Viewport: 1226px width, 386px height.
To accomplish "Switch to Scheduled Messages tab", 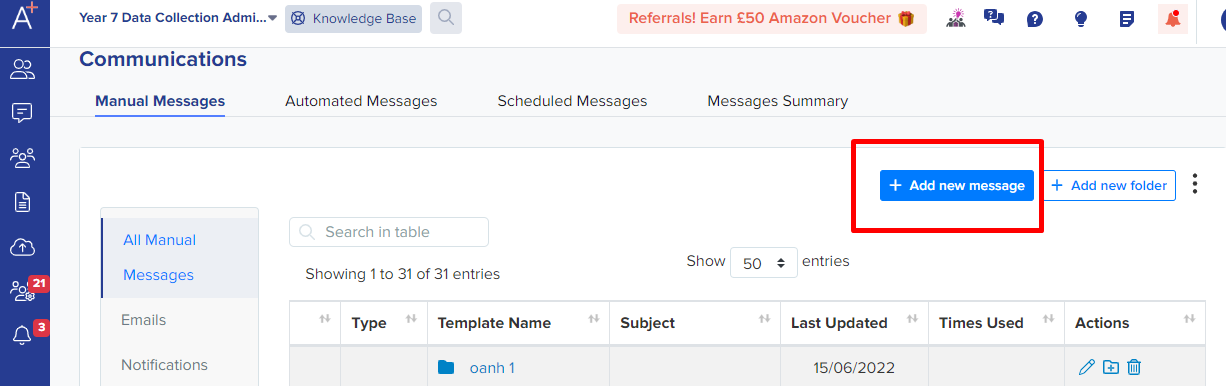I will 572,101.
